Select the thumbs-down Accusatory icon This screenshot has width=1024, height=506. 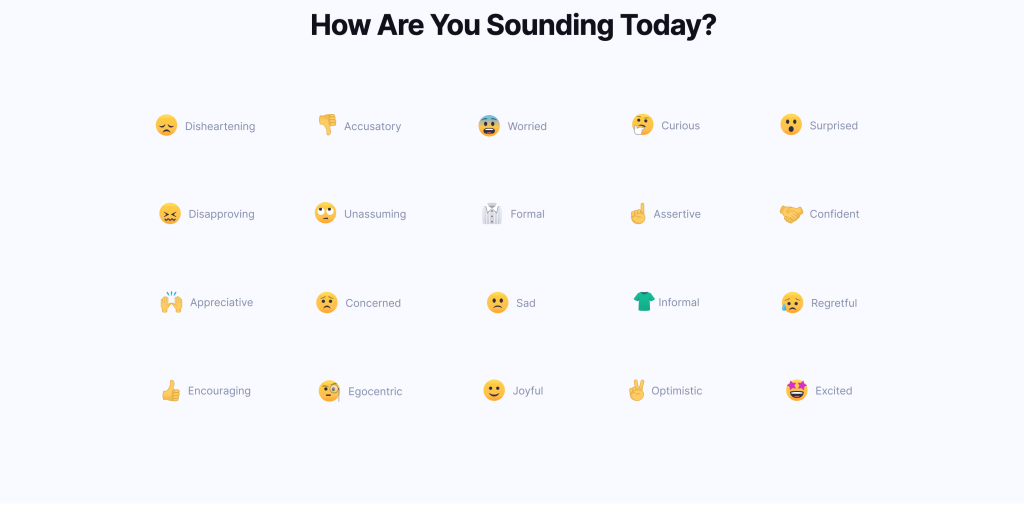pos(327,125)
